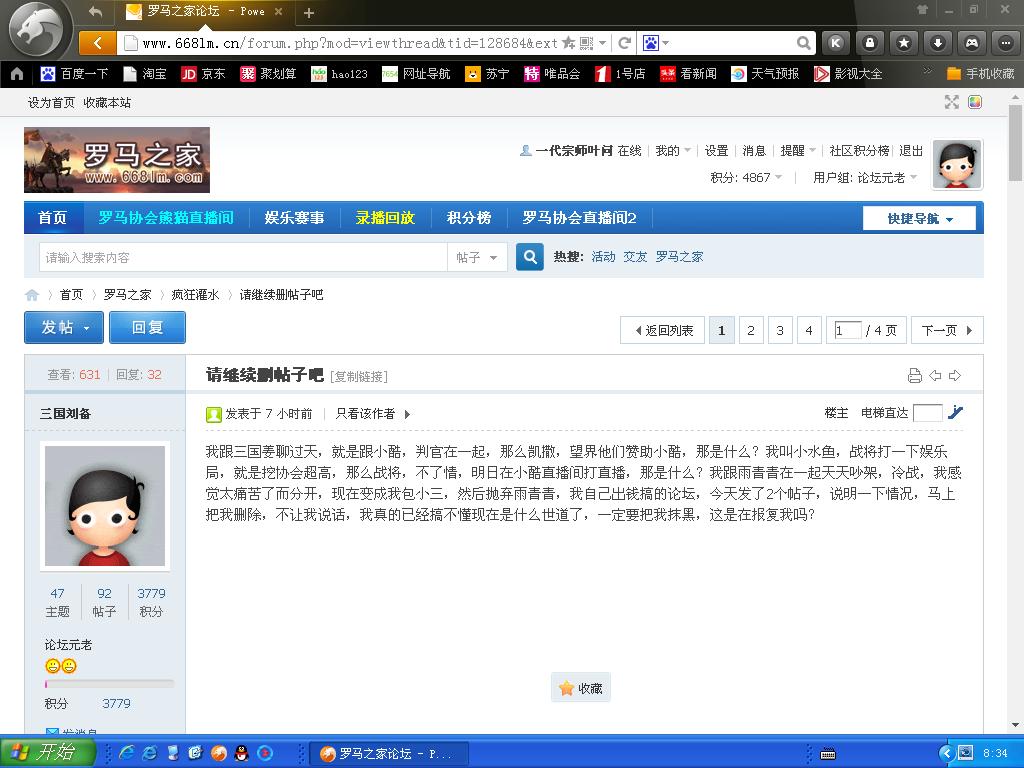Click the star 收藏 favorite button

click(581, 688)
